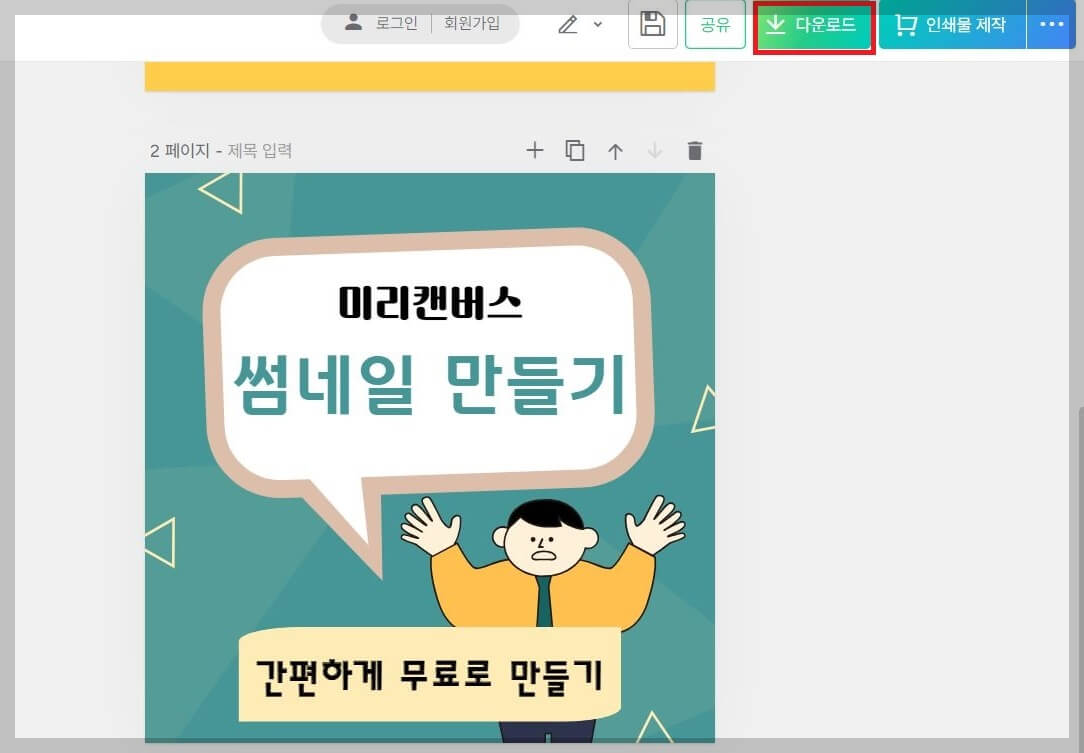Move page 2 up with the arrow
This screenshot has height=753, width=1084.
(615, 151)
